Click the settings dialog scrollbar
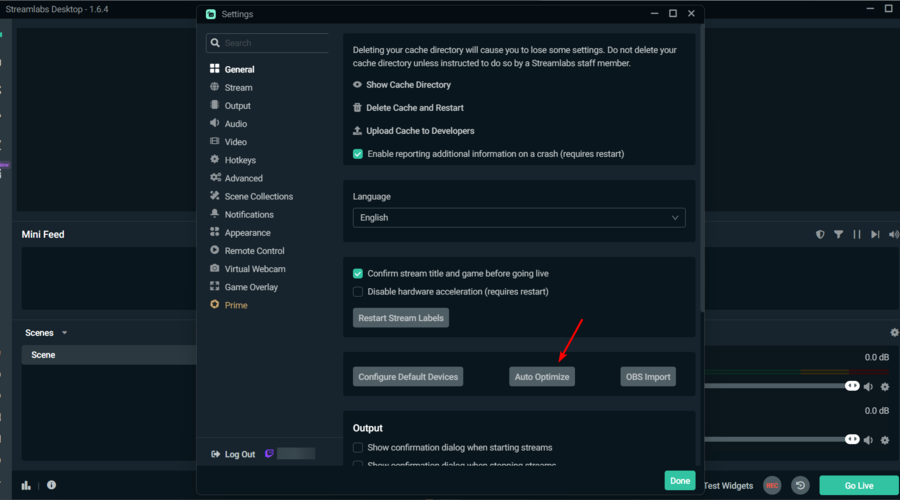This screenshot has height=500, width=900. 701,166
